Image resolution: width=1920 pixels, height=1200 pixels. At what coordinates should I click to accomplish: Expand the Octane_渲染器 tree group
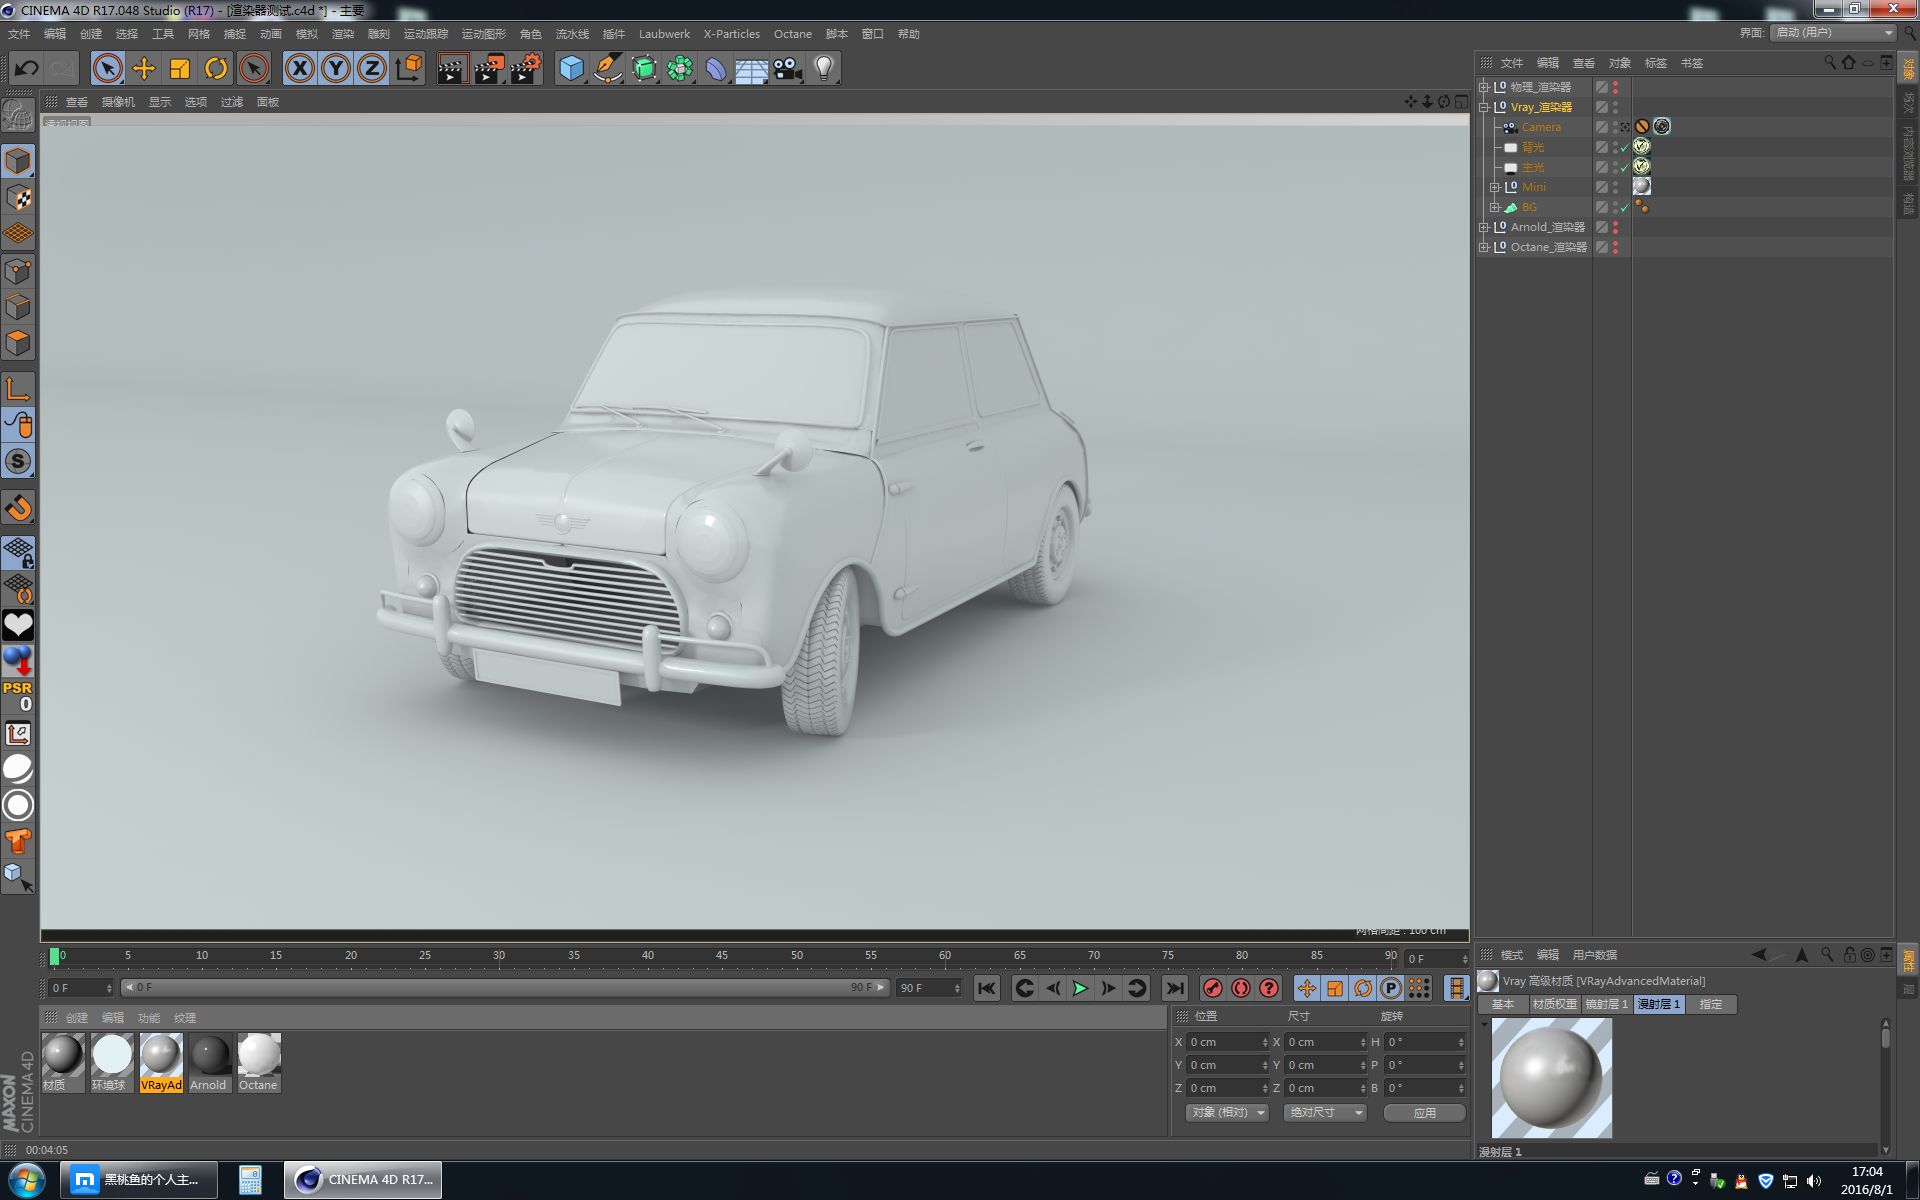point(1484,247)
